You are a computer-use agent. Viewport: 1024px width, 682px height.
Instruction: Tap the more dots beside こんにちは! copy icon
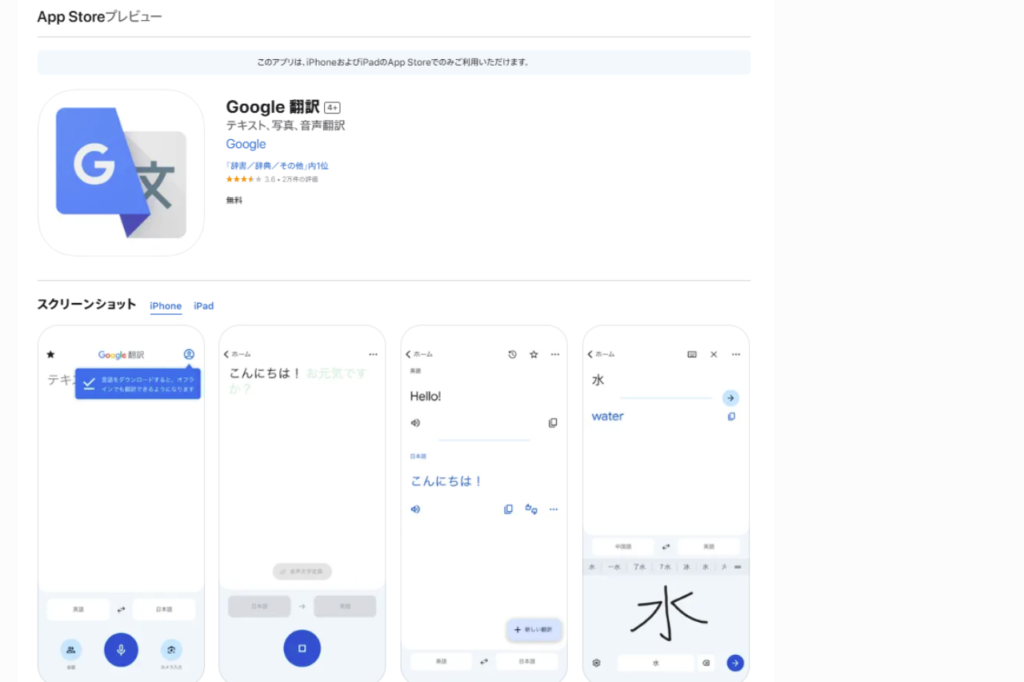tap(554, 509)
